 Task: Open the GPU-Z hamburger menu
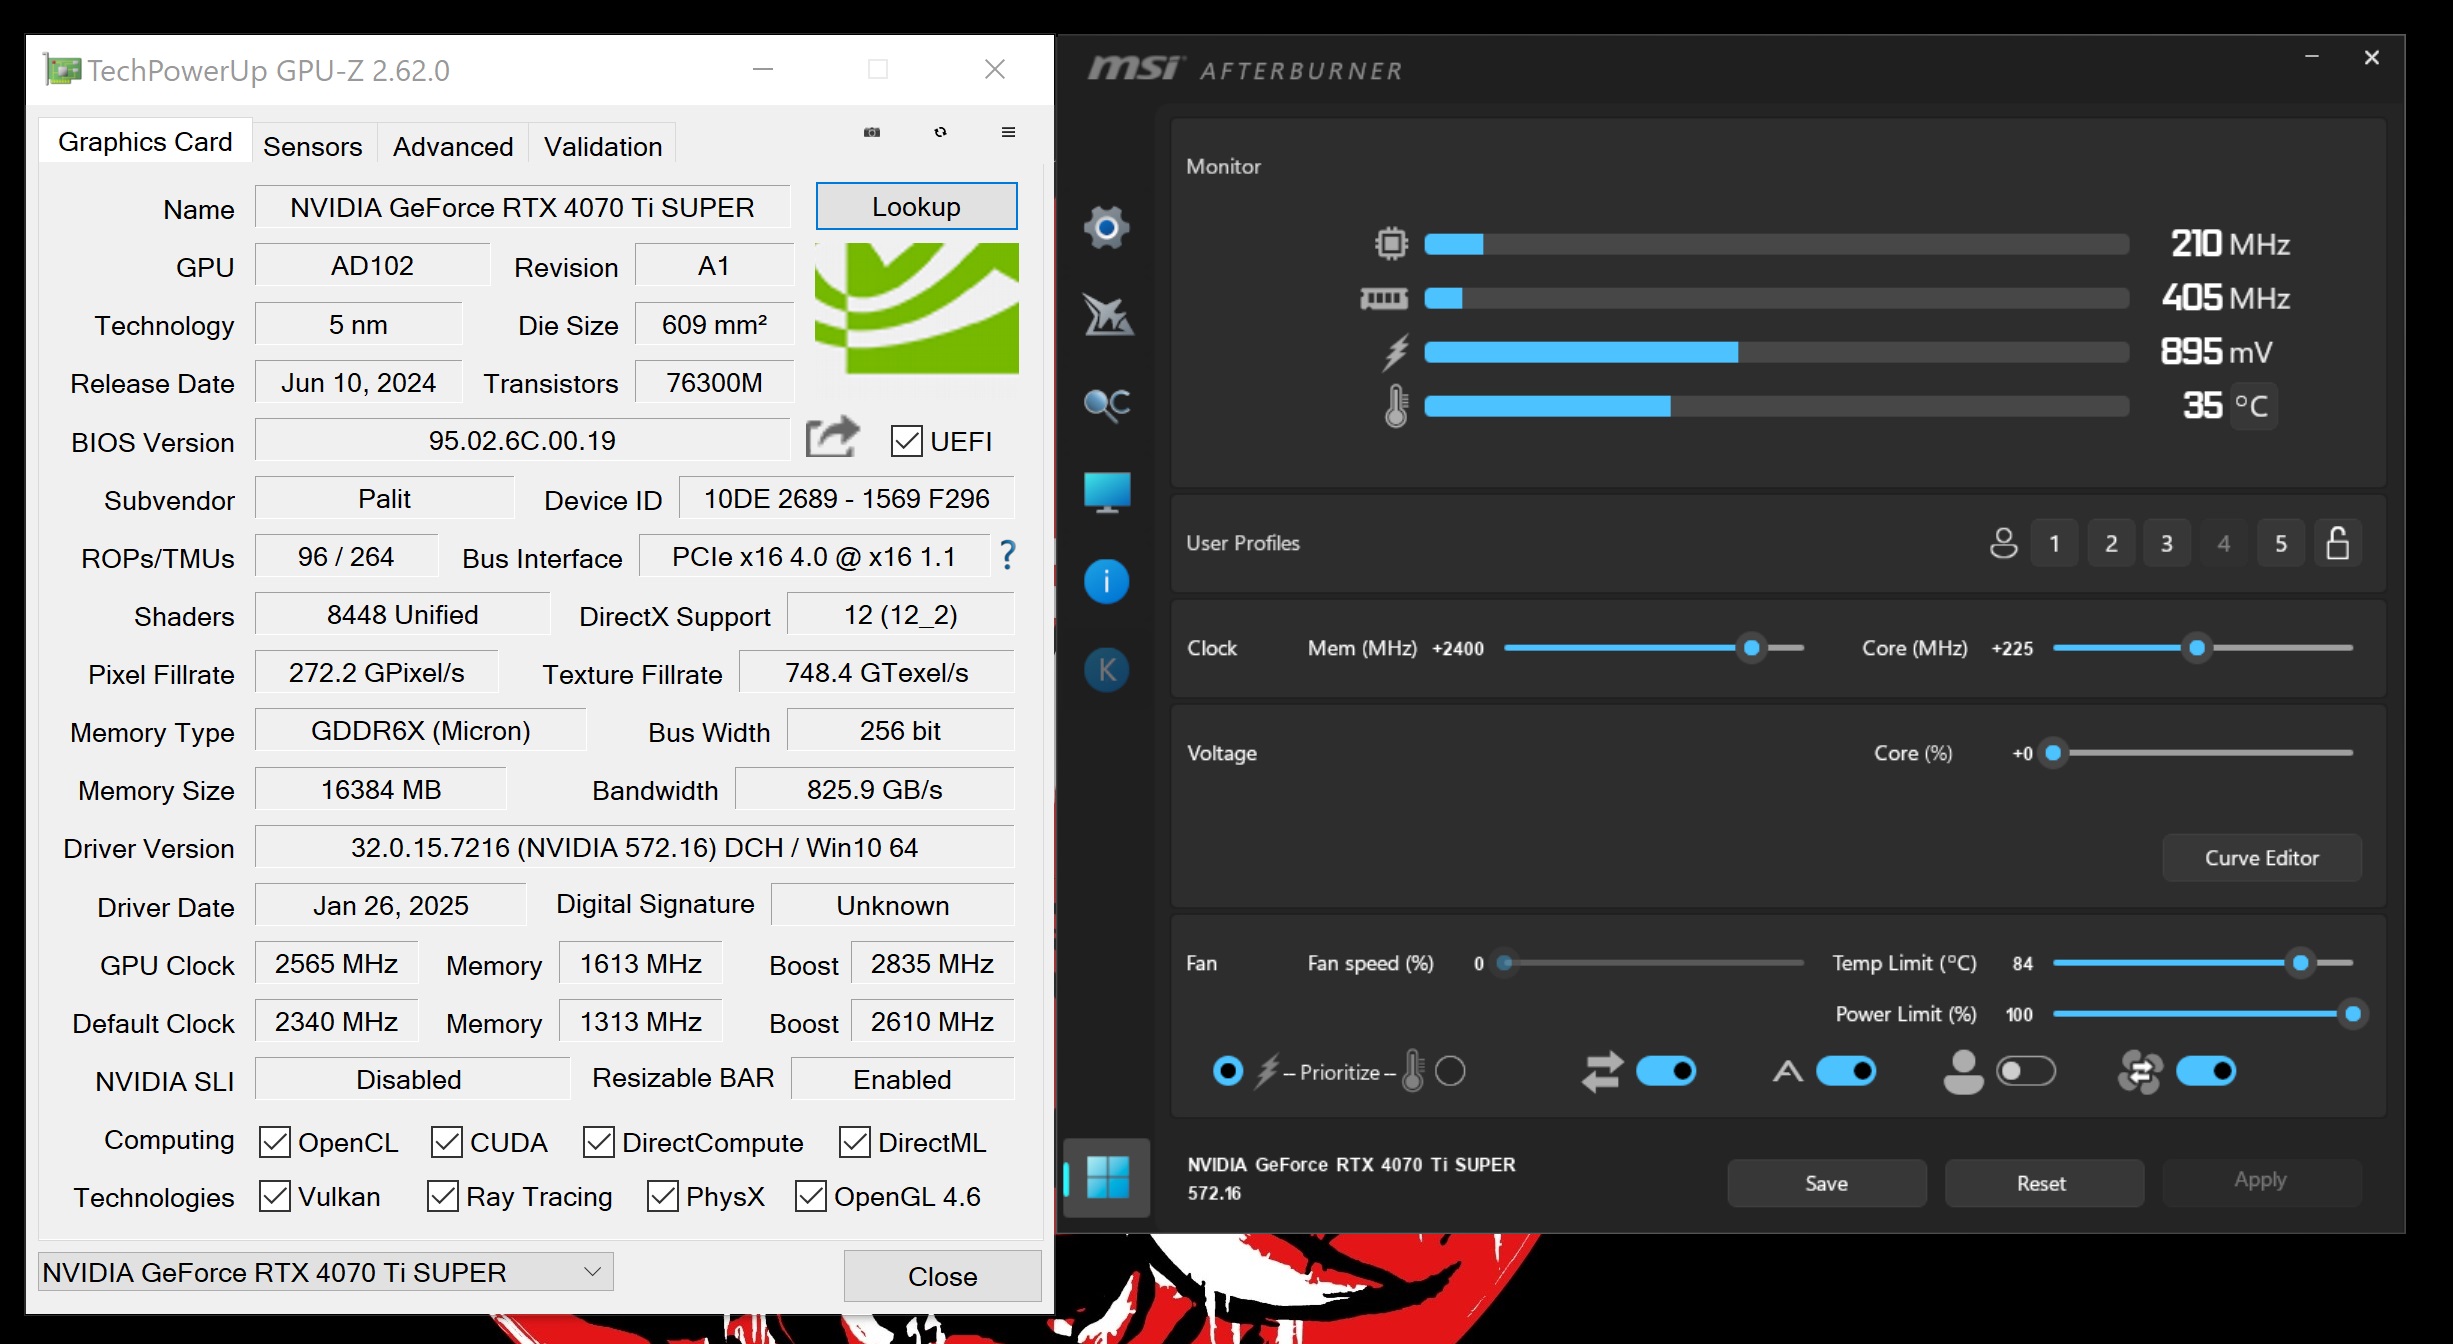(x=1008, y=132)
